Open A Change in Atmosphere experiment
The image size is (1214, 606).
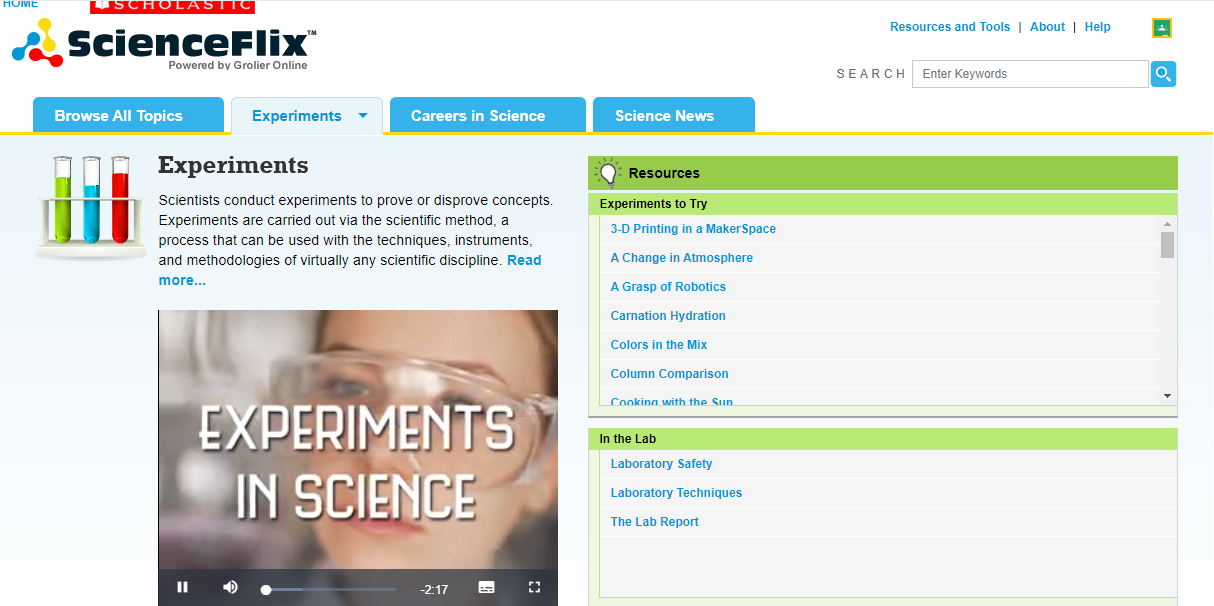pyautogui.click(x=682, y=258)
